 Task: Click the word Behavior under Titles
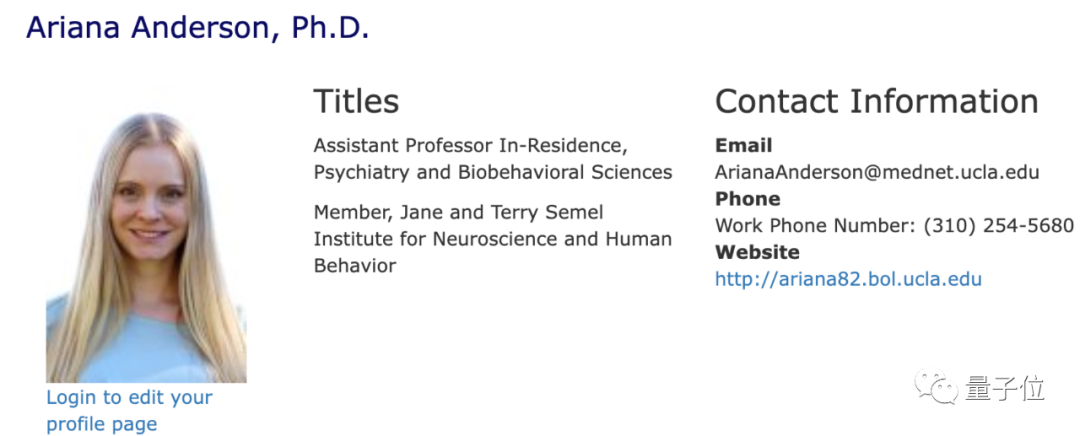click(x=355, y=266)
